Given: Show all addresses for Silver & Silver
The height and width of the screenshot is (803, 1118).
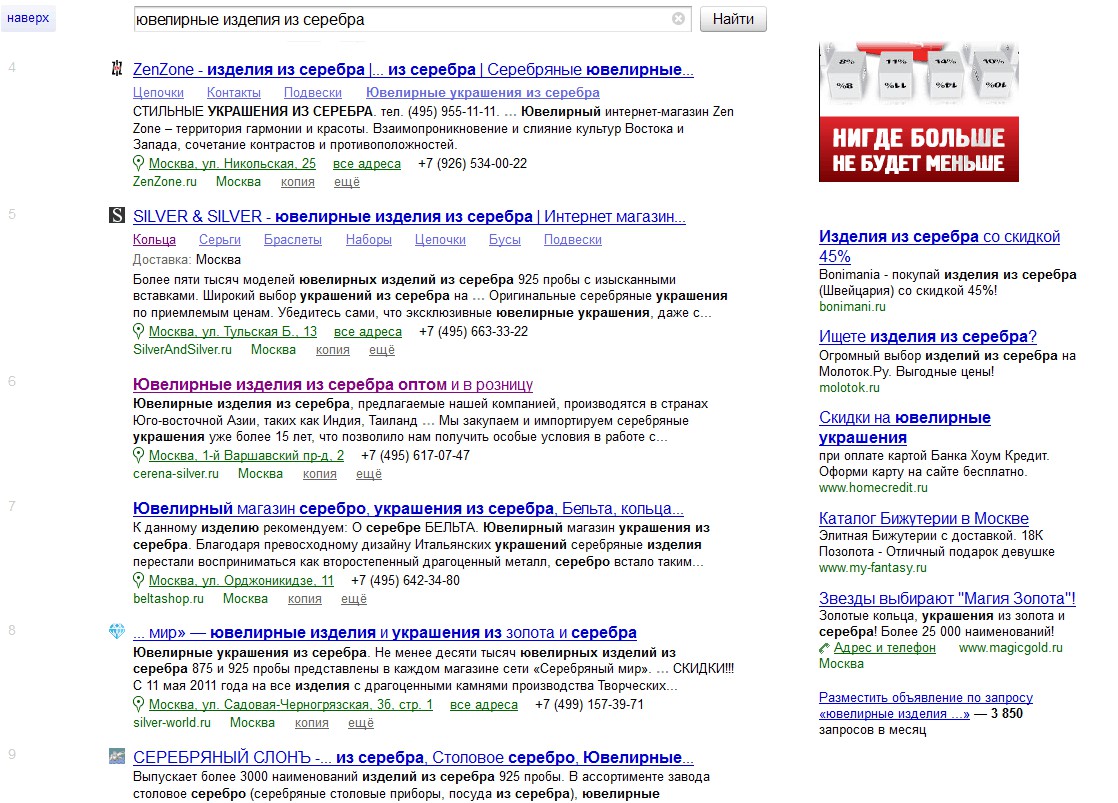Looking at the screenshot, I should click(368, 332).
